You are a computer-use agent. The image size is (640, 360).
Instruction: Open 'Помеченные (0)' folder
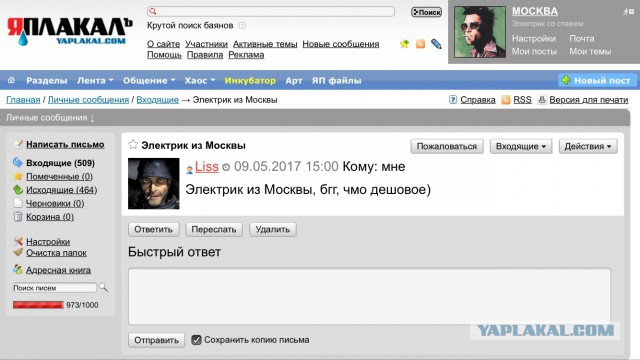tap(59, 176)
